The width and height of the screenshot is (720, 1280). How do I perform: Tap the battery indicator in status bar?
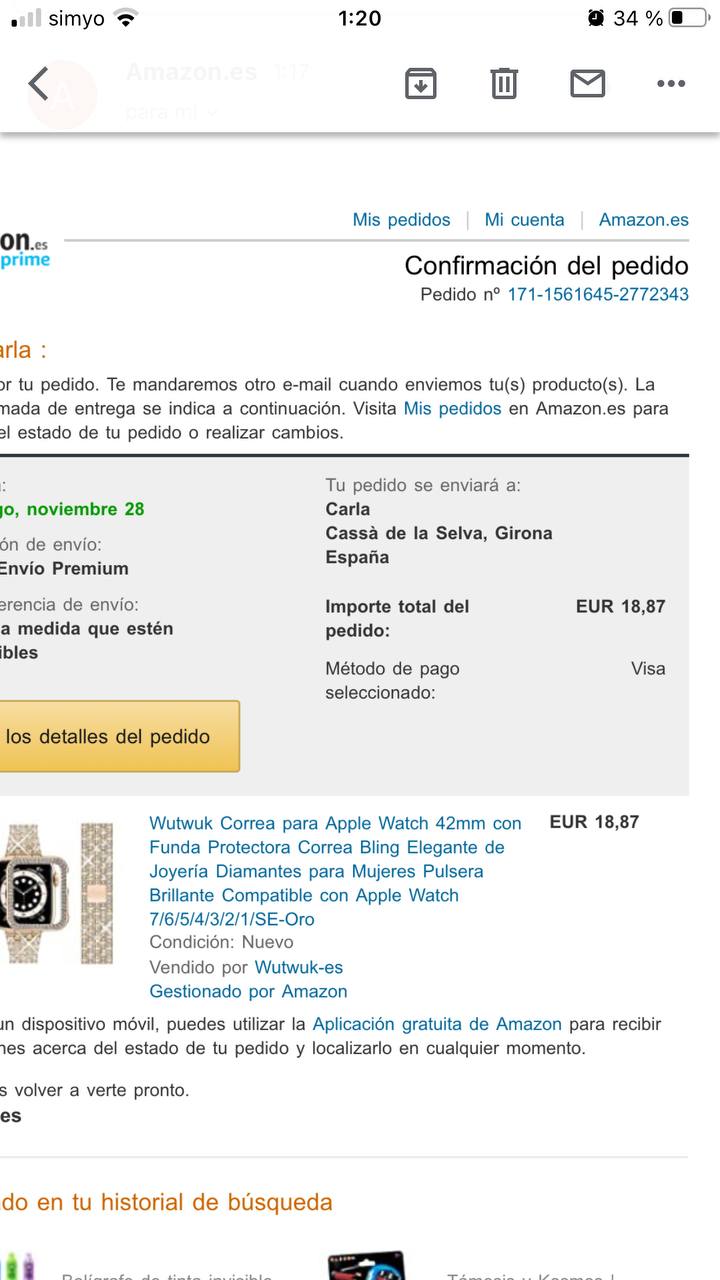pyautogui.click(x=690, y=18)
